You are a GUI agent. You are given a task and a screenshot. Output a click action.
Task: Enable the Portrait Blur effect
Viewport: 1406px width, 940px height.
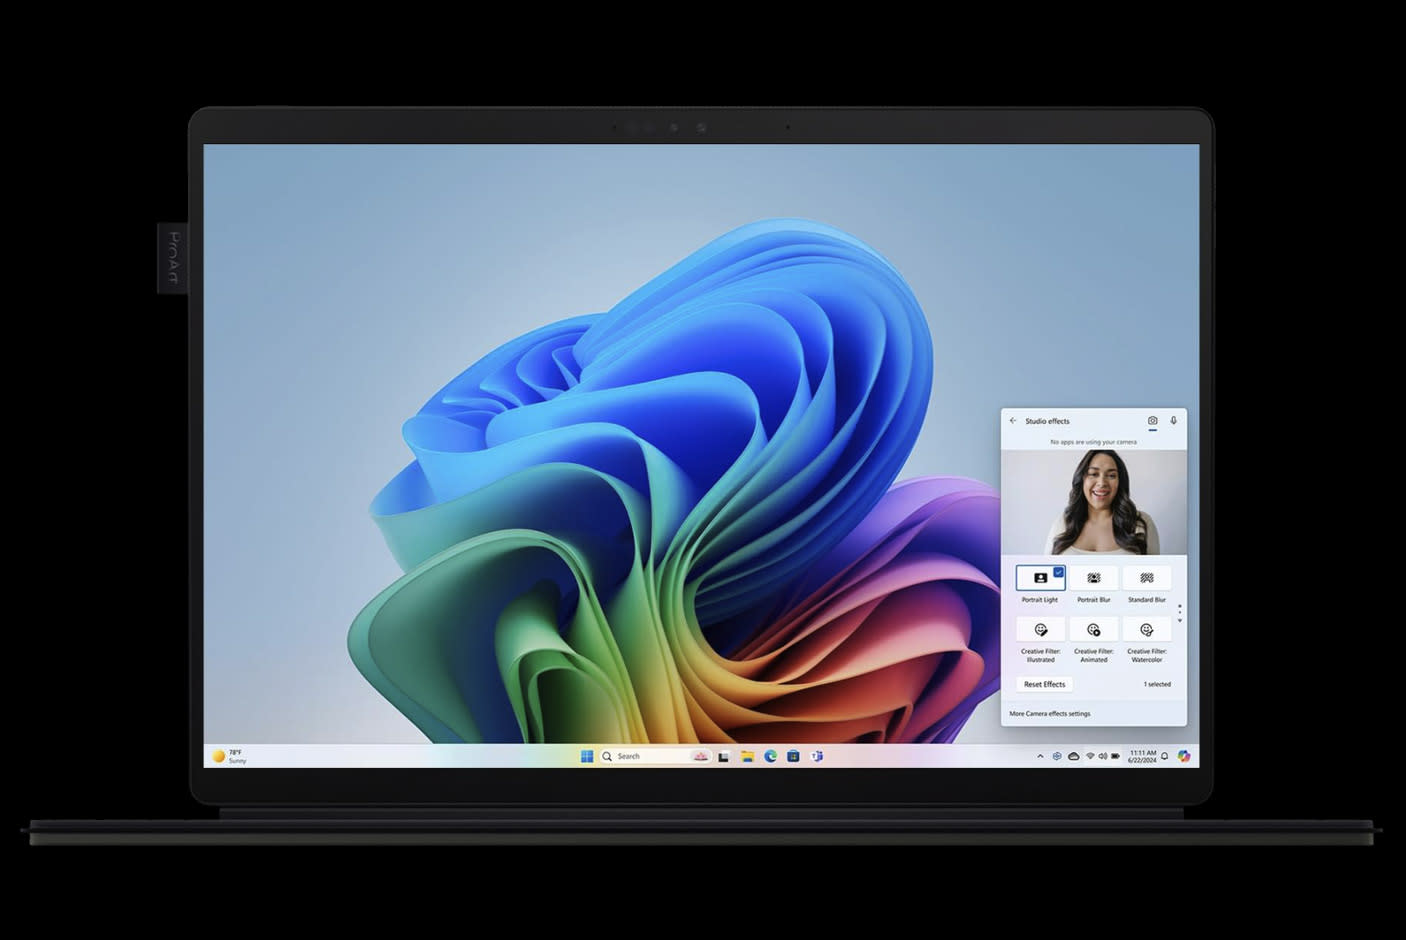(1093, 578)
